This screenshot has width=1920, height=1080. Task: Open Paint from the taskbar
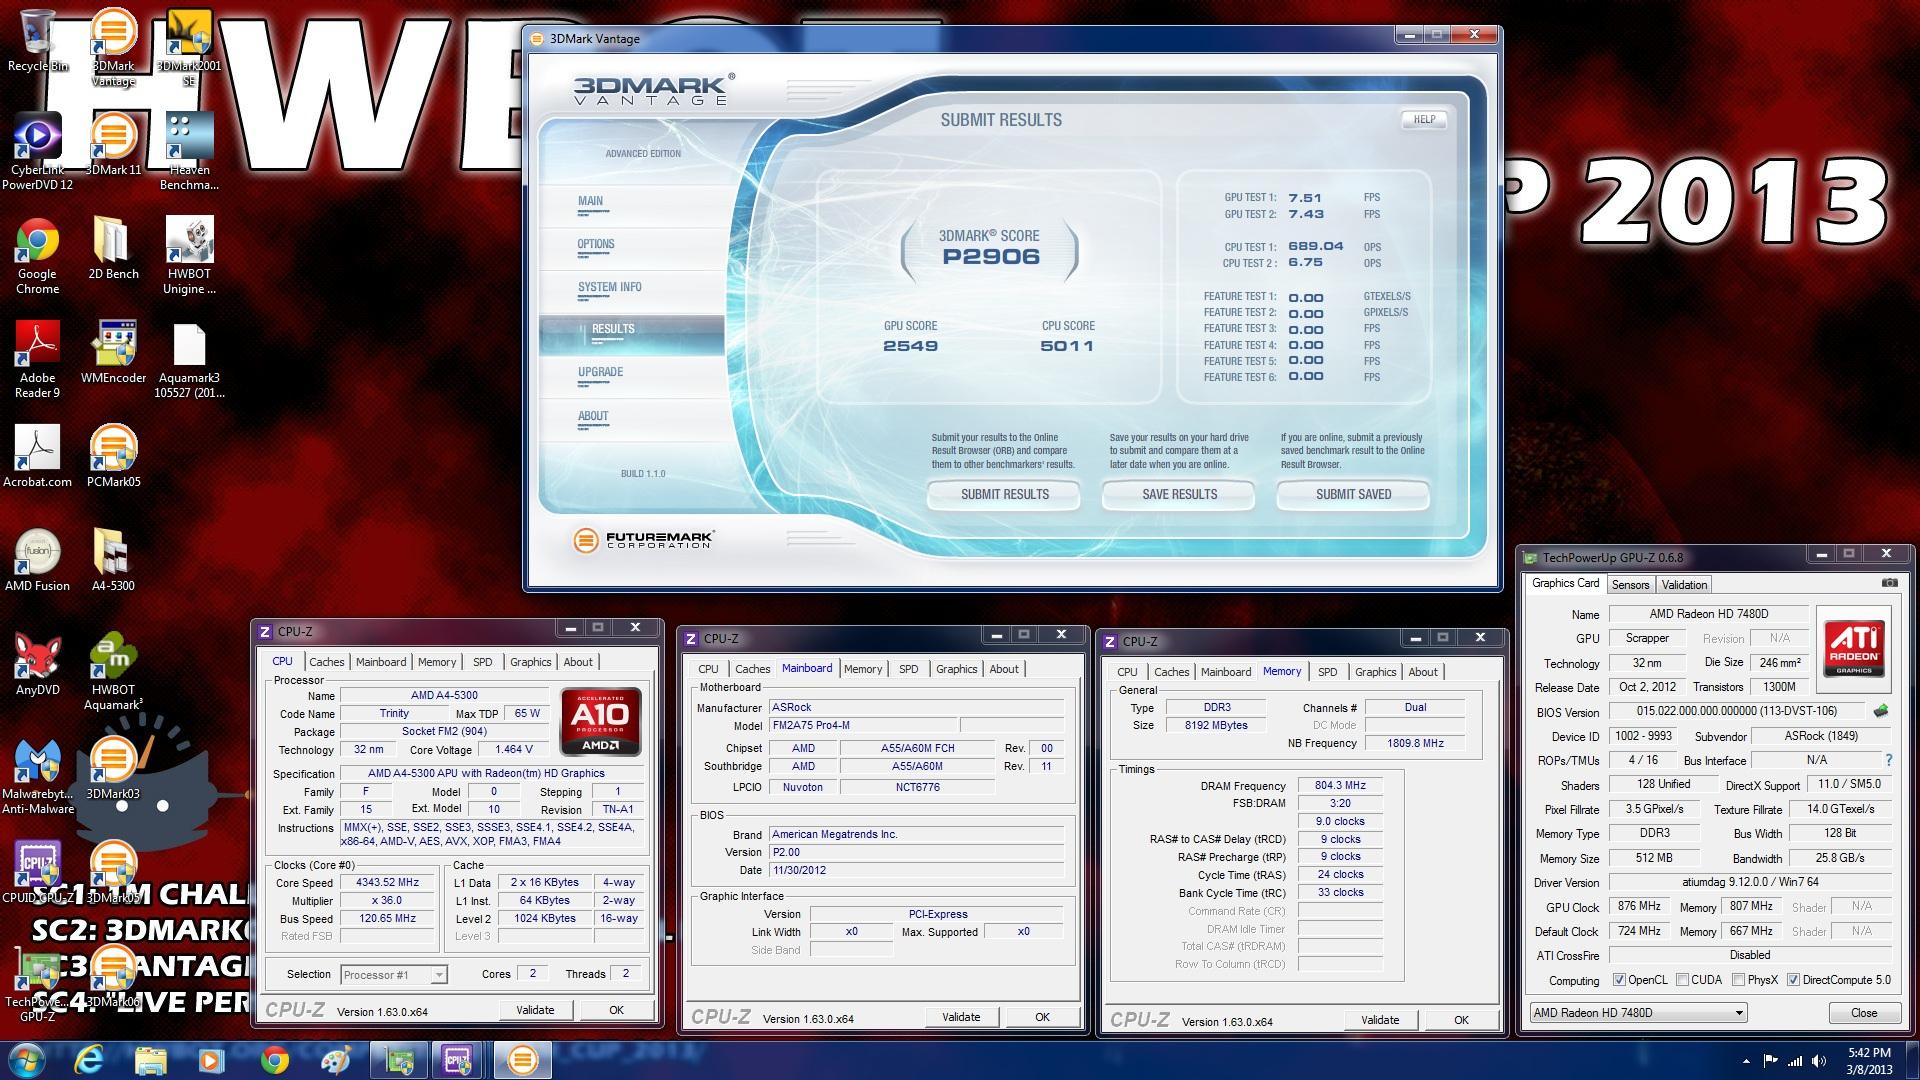(x=335, y=1060)
